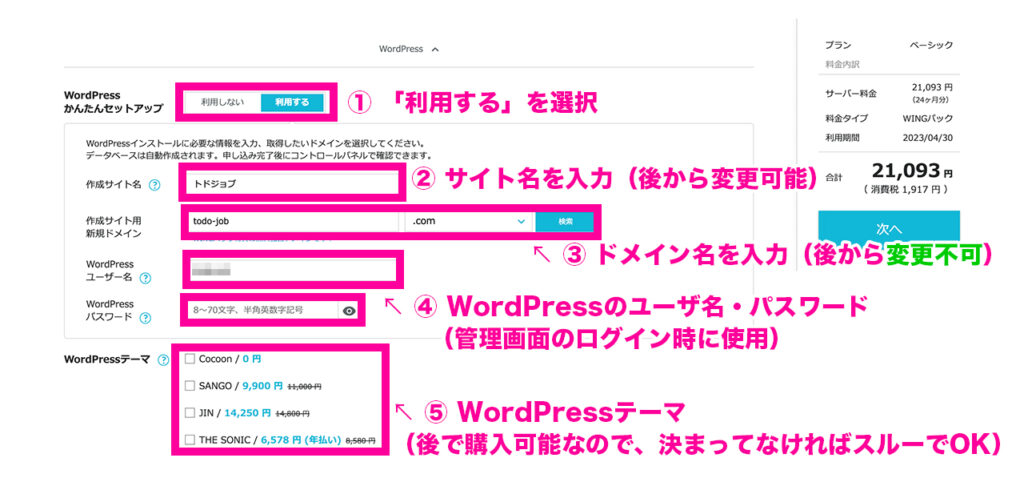
Task: Open help icon beside WordPress パスワード
Action: pyautogui.click(x=145, y=318)
